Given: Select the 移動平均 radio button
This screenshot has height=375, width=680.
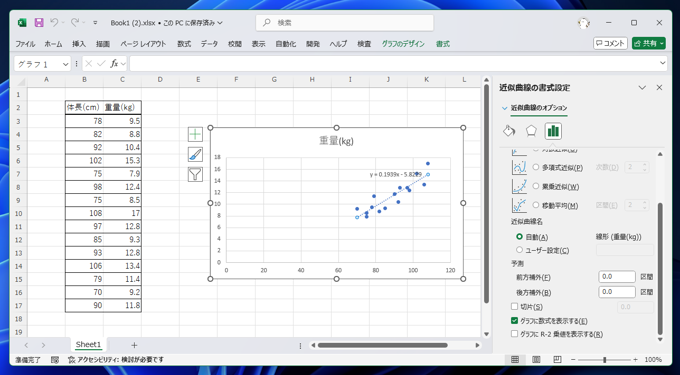Looking at the screenshot, I should coord(536,205).
